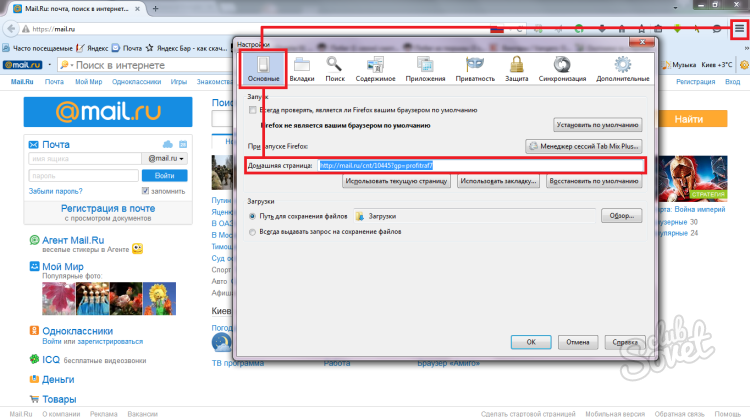Enable always check default browser checkbox

click(253, 110)
